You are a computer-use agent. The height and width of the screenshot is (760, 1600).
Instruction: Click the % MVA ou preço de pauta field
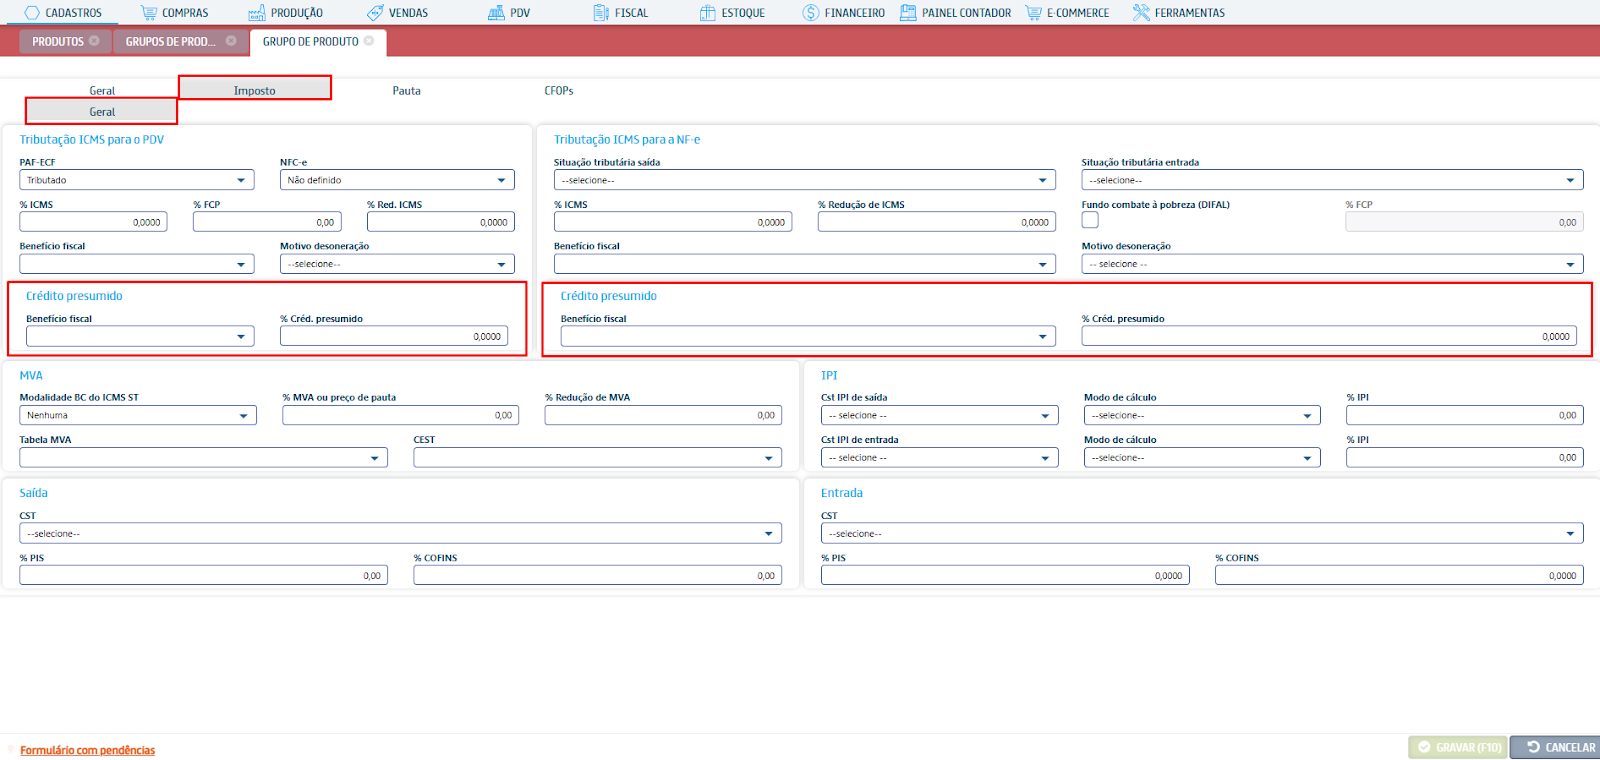[x=400, y=415]
